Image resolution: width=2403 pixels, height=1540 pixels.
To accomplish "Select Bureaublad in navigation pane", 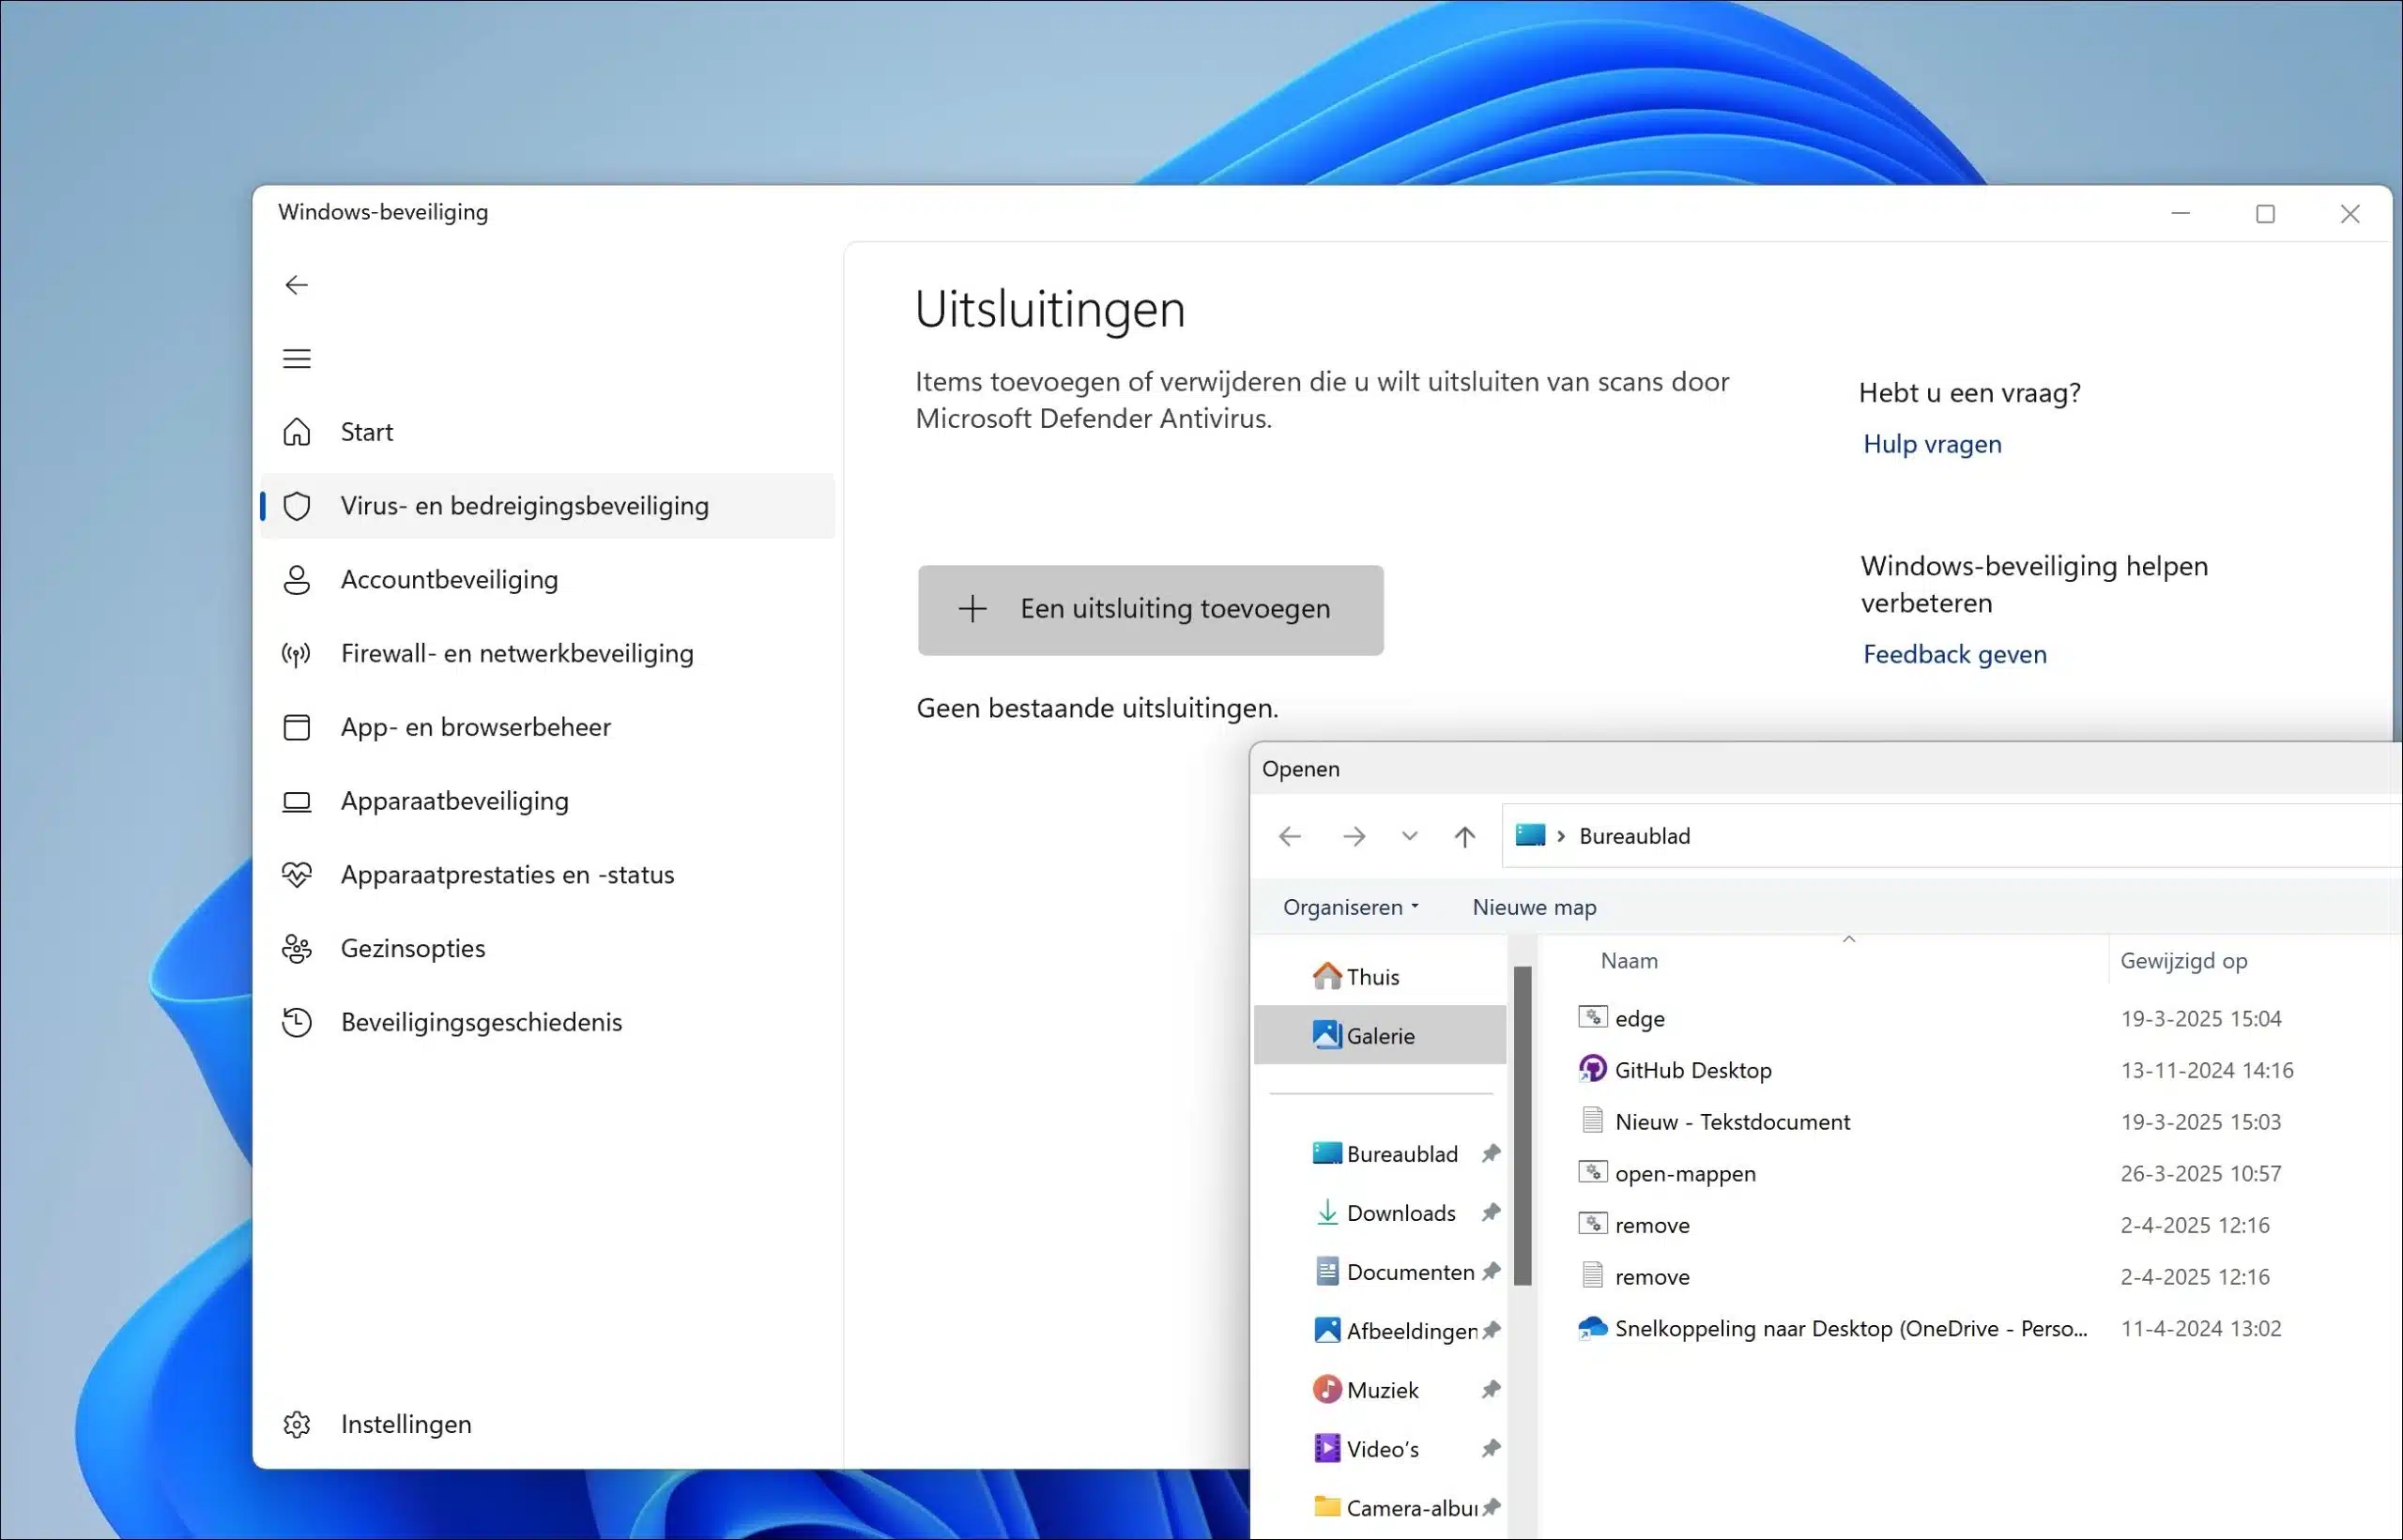I will pyautogui.click(x=1380, y=1154).
